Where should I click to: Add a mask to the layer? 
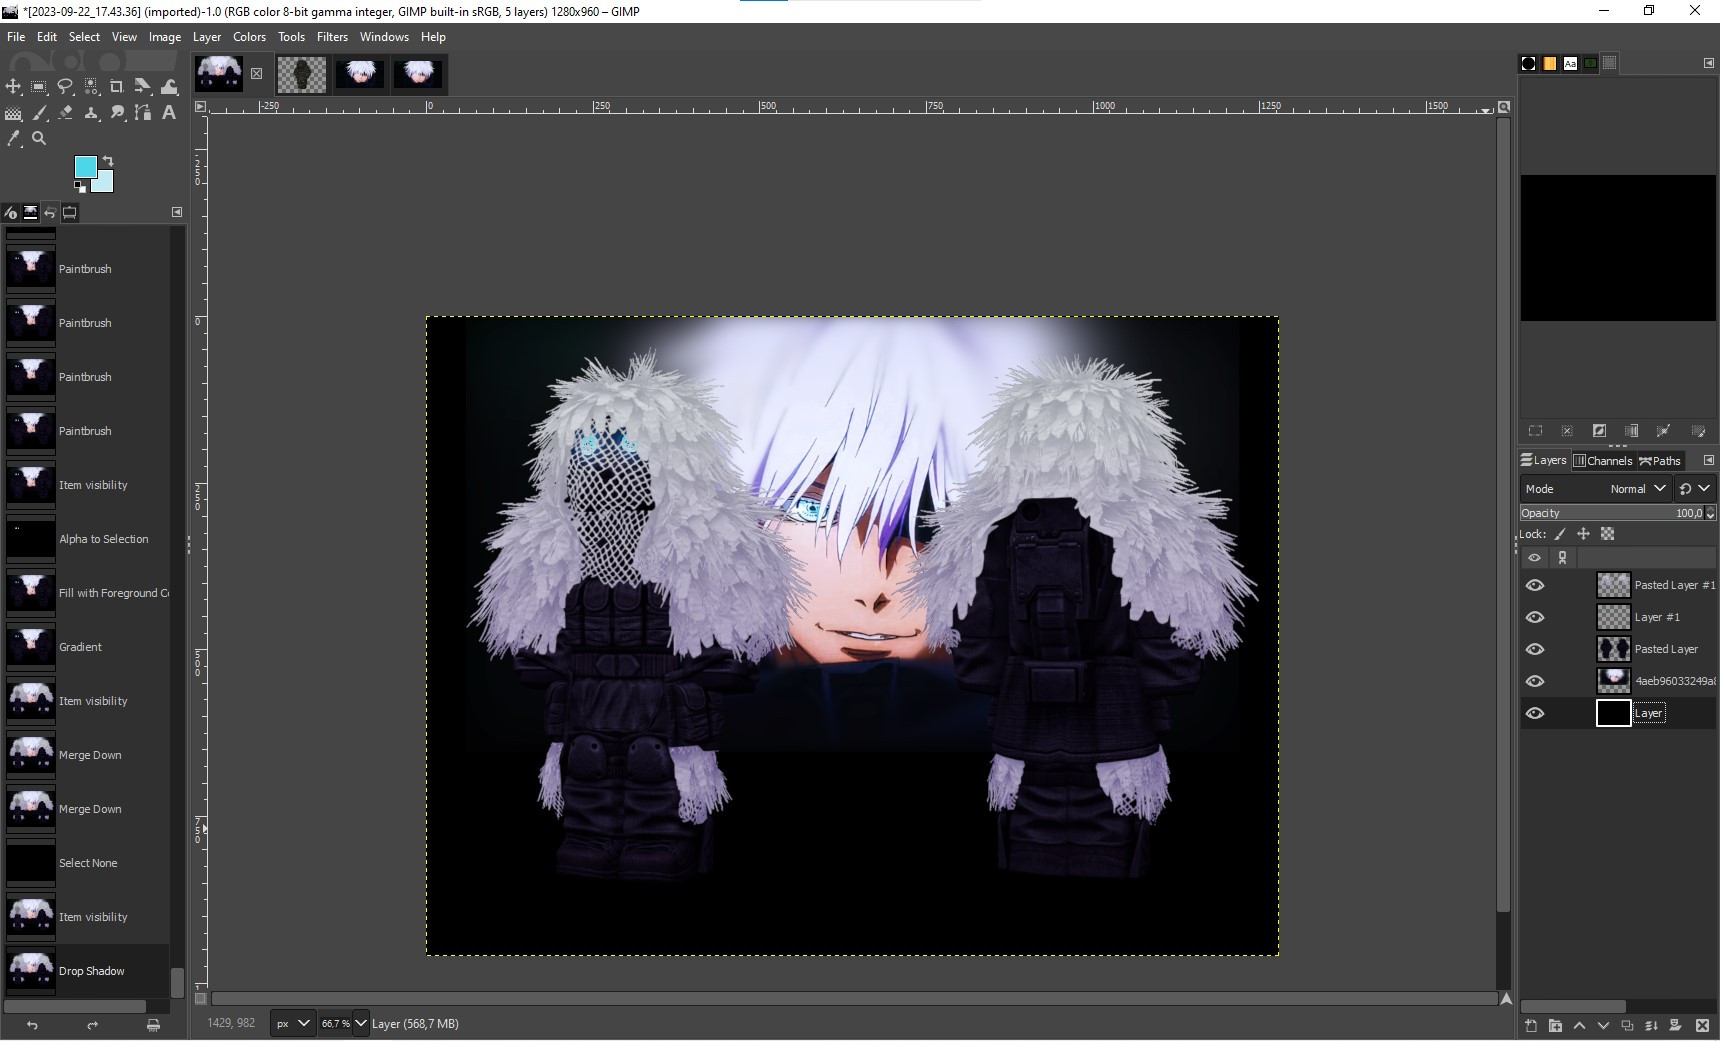pos(1675,1026)
